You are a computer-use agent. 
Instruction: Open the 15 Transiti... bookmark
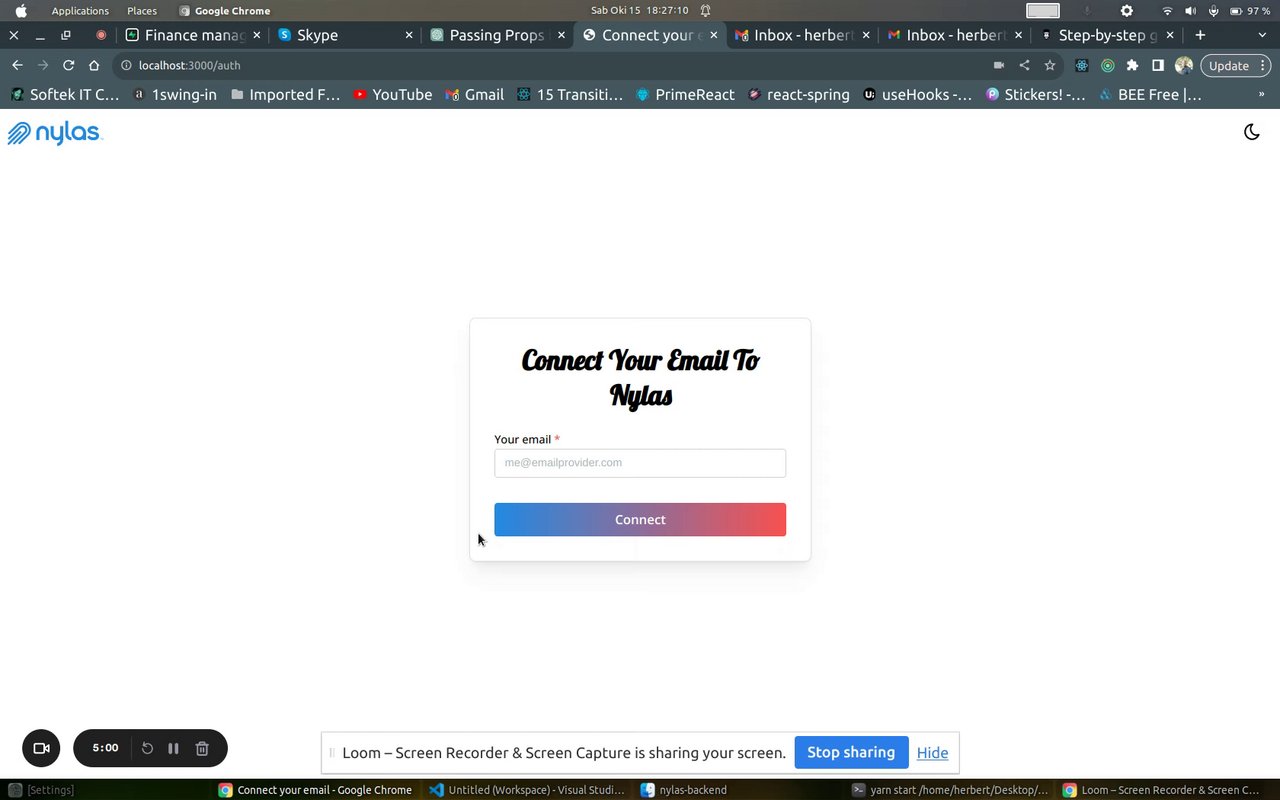click(570, 95)
